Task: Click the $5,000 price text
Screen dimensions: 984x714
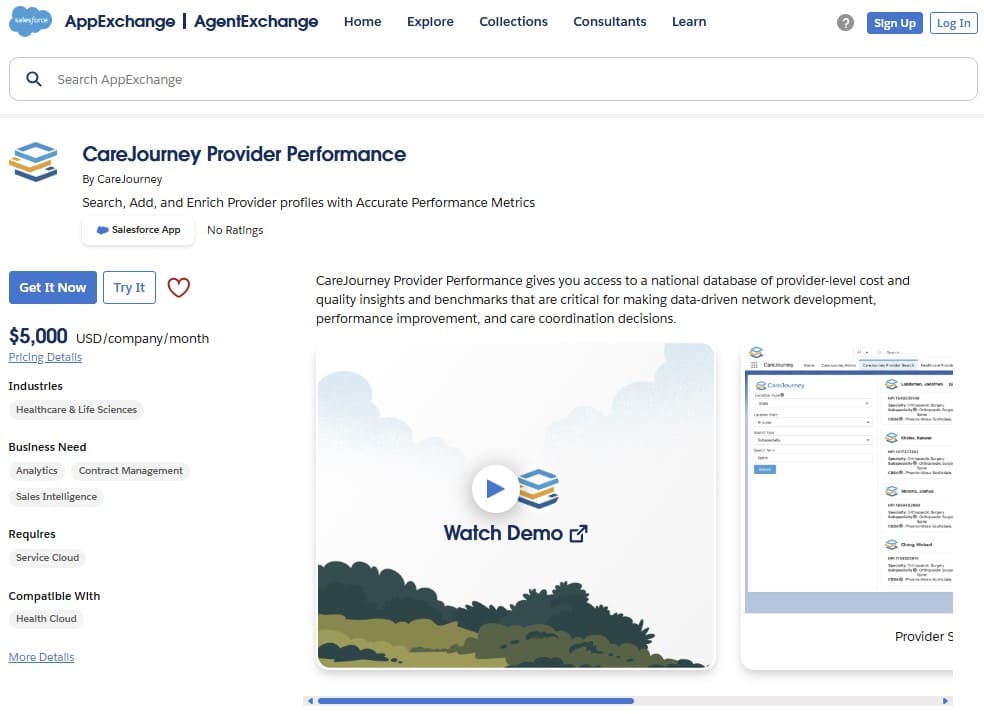Action: tap(38, 336)
